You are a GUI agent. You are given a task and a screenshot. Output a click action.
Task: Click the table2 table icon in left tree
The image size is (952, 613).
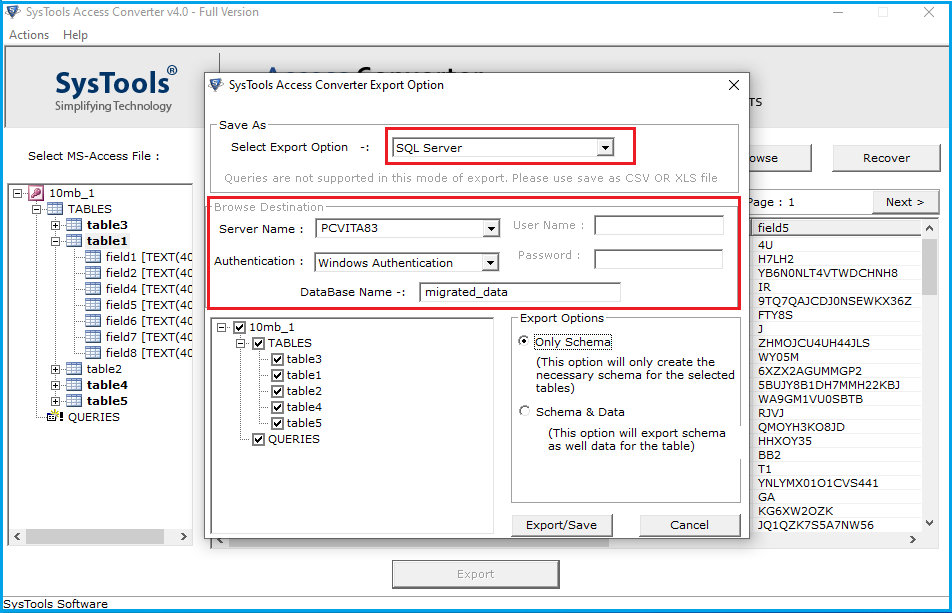point(75,369)
